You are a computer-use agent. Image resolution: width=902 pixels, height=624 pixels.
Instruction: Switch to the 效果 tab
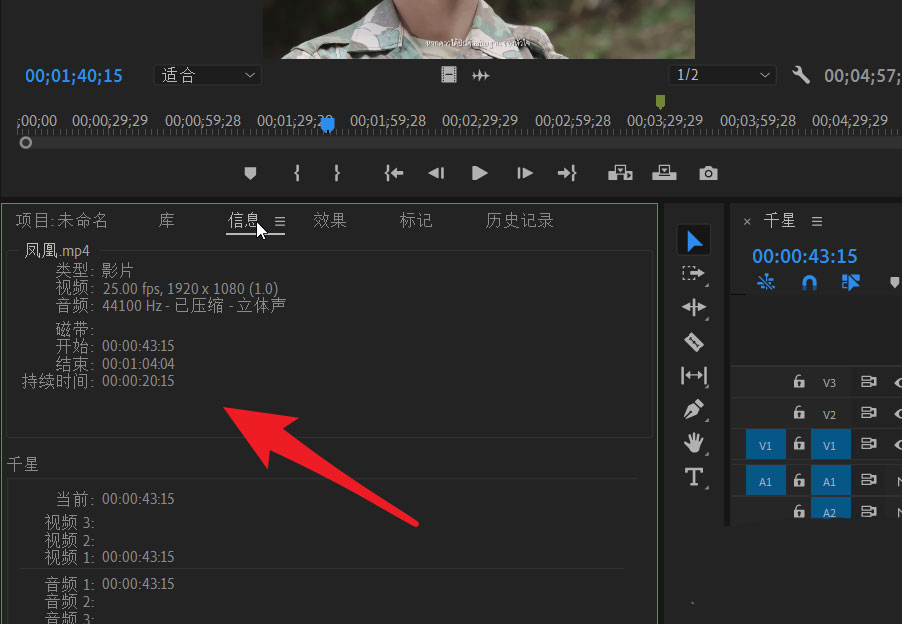pos(329,220)
